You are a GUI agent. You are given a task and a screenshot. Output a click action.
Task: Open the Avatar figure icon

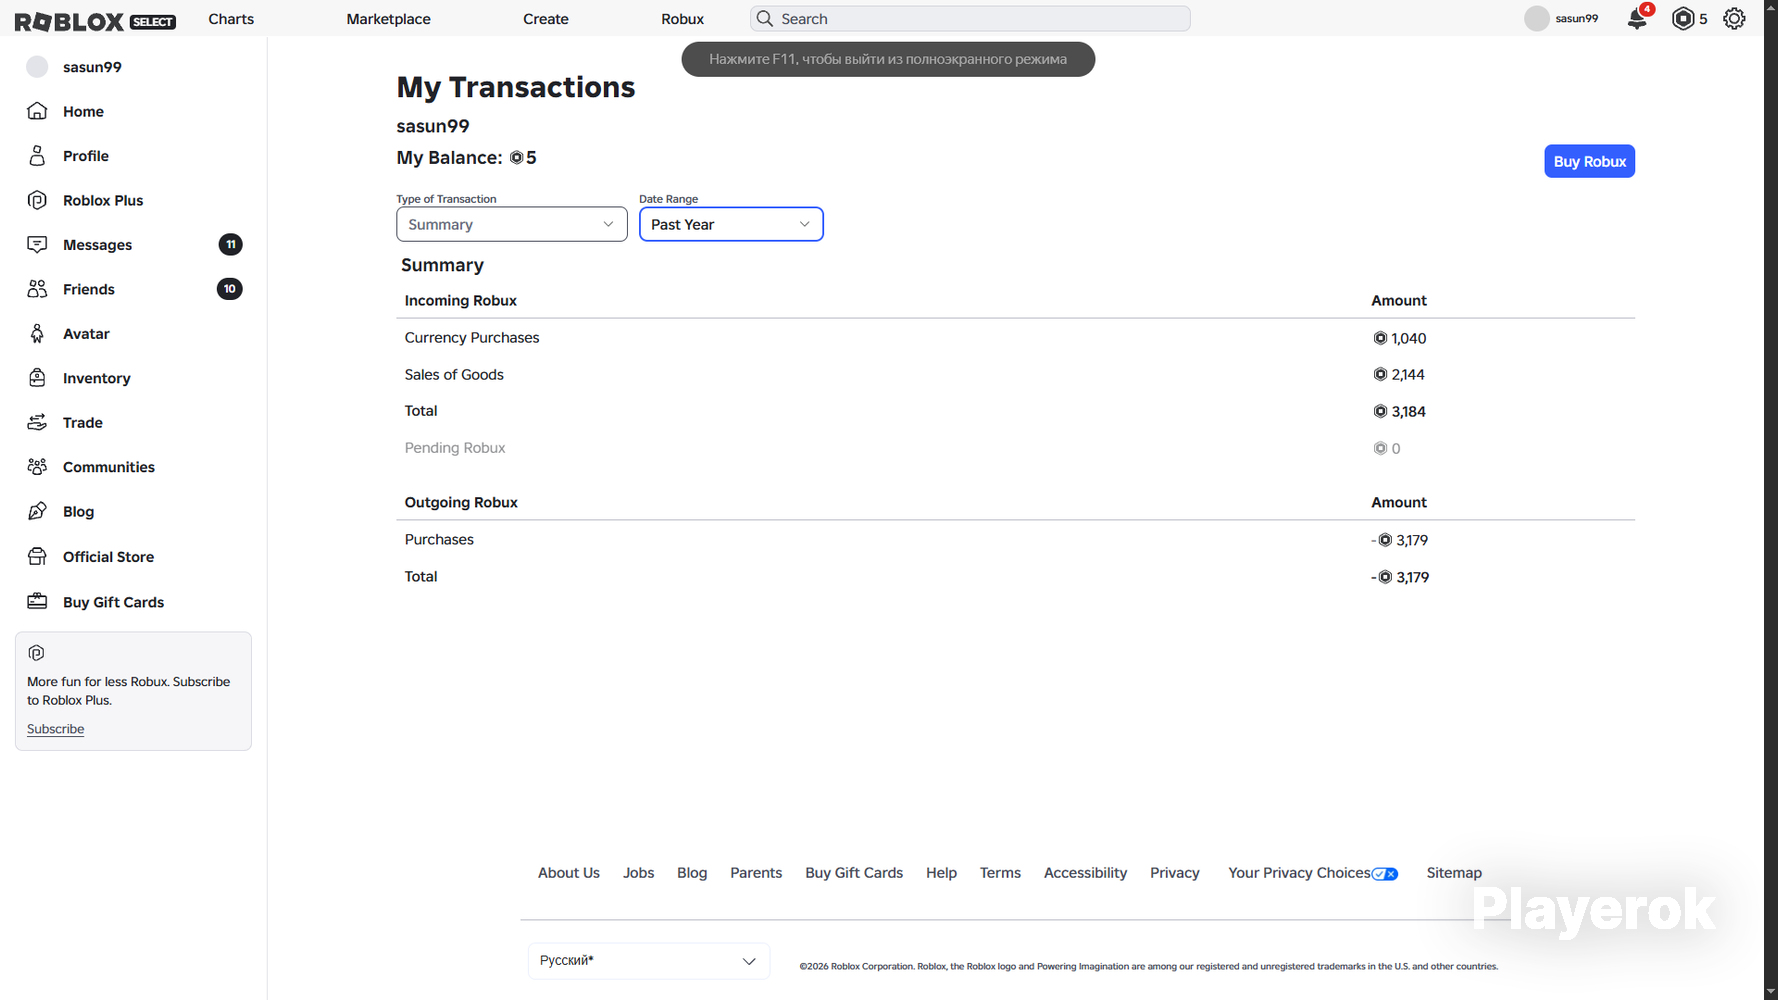37,334
